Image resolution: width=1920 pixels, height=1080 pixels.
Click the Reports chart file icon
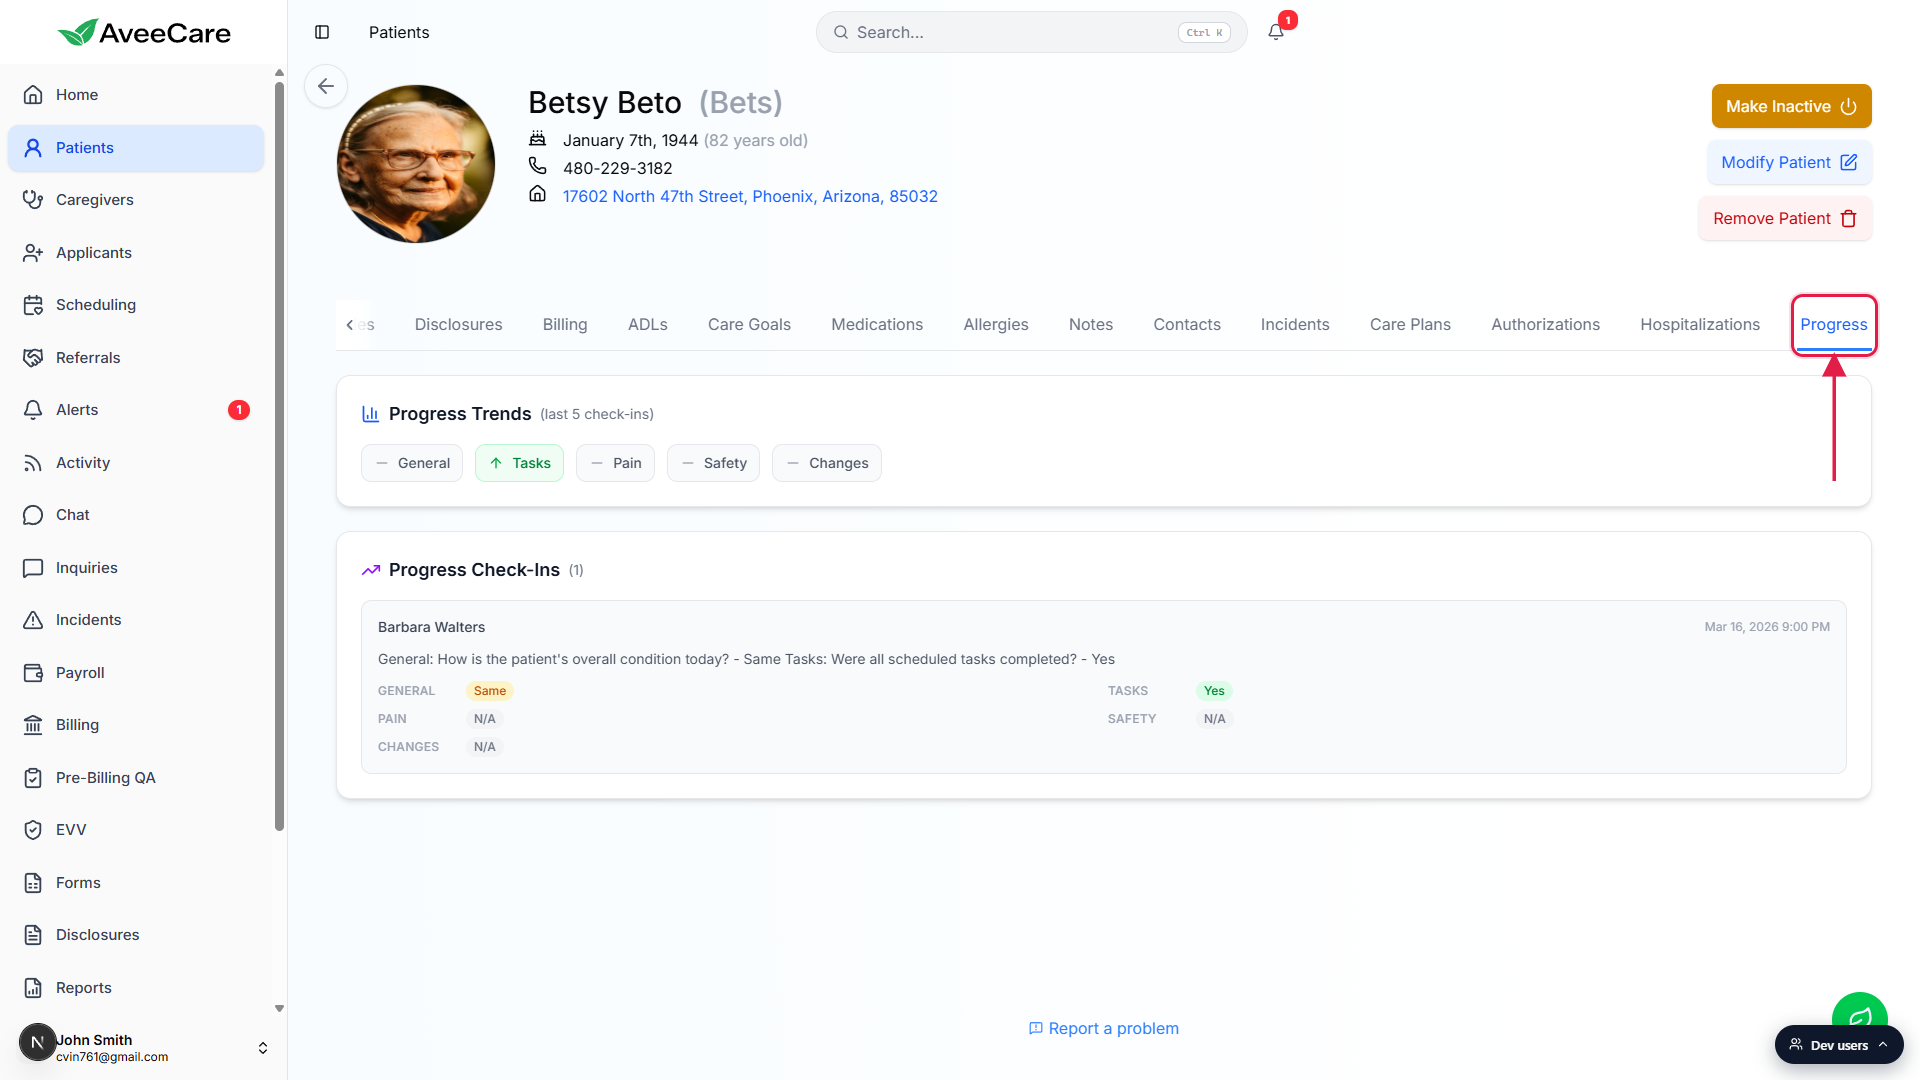click(x=33, y=988)
